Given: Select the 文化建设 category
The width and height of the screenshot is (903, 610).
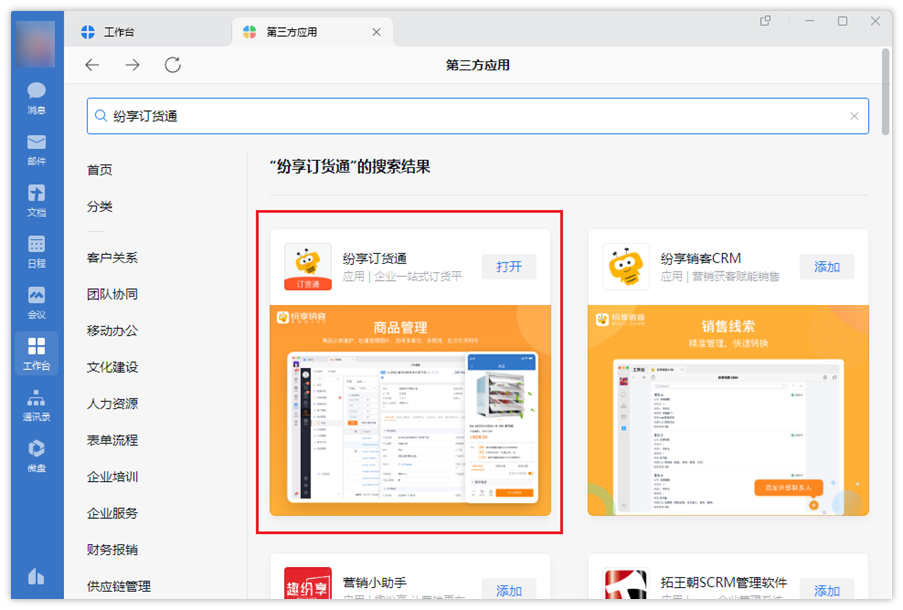Looking at the screenshot, I should pos(112,367).
